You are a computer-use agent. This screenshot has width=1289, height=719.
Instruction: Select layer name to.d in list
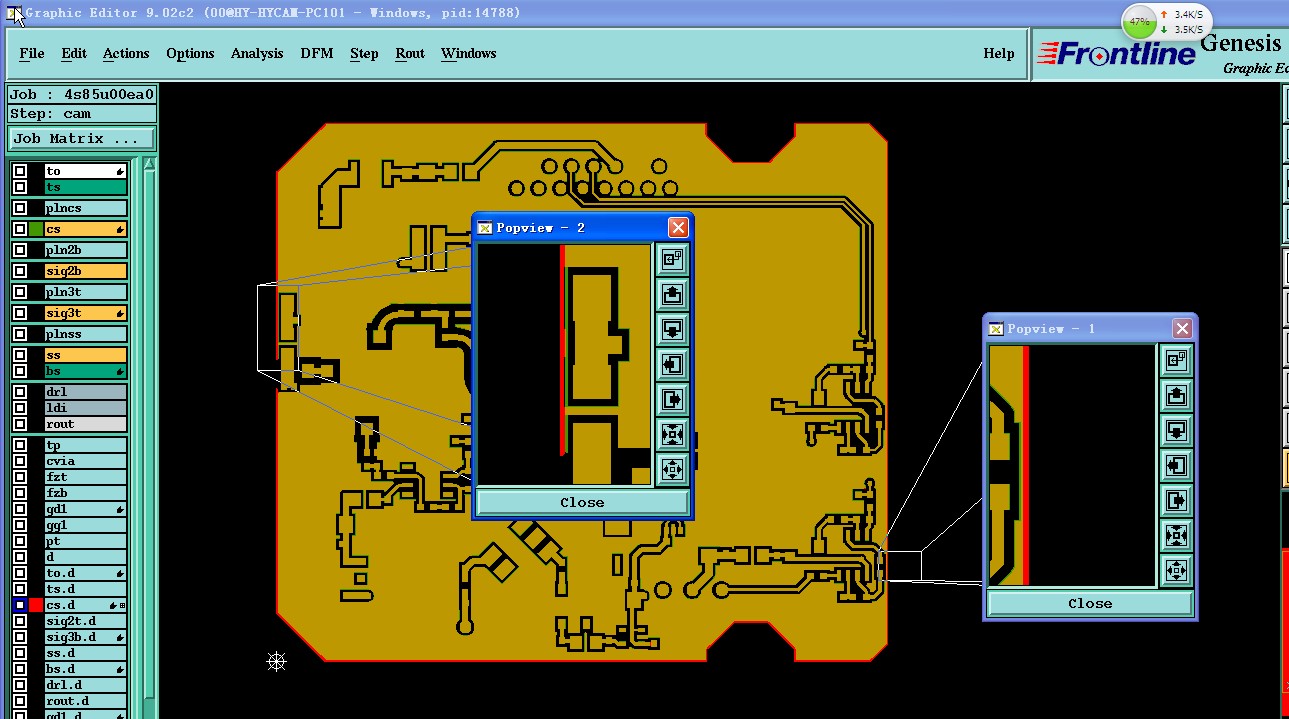86,573
